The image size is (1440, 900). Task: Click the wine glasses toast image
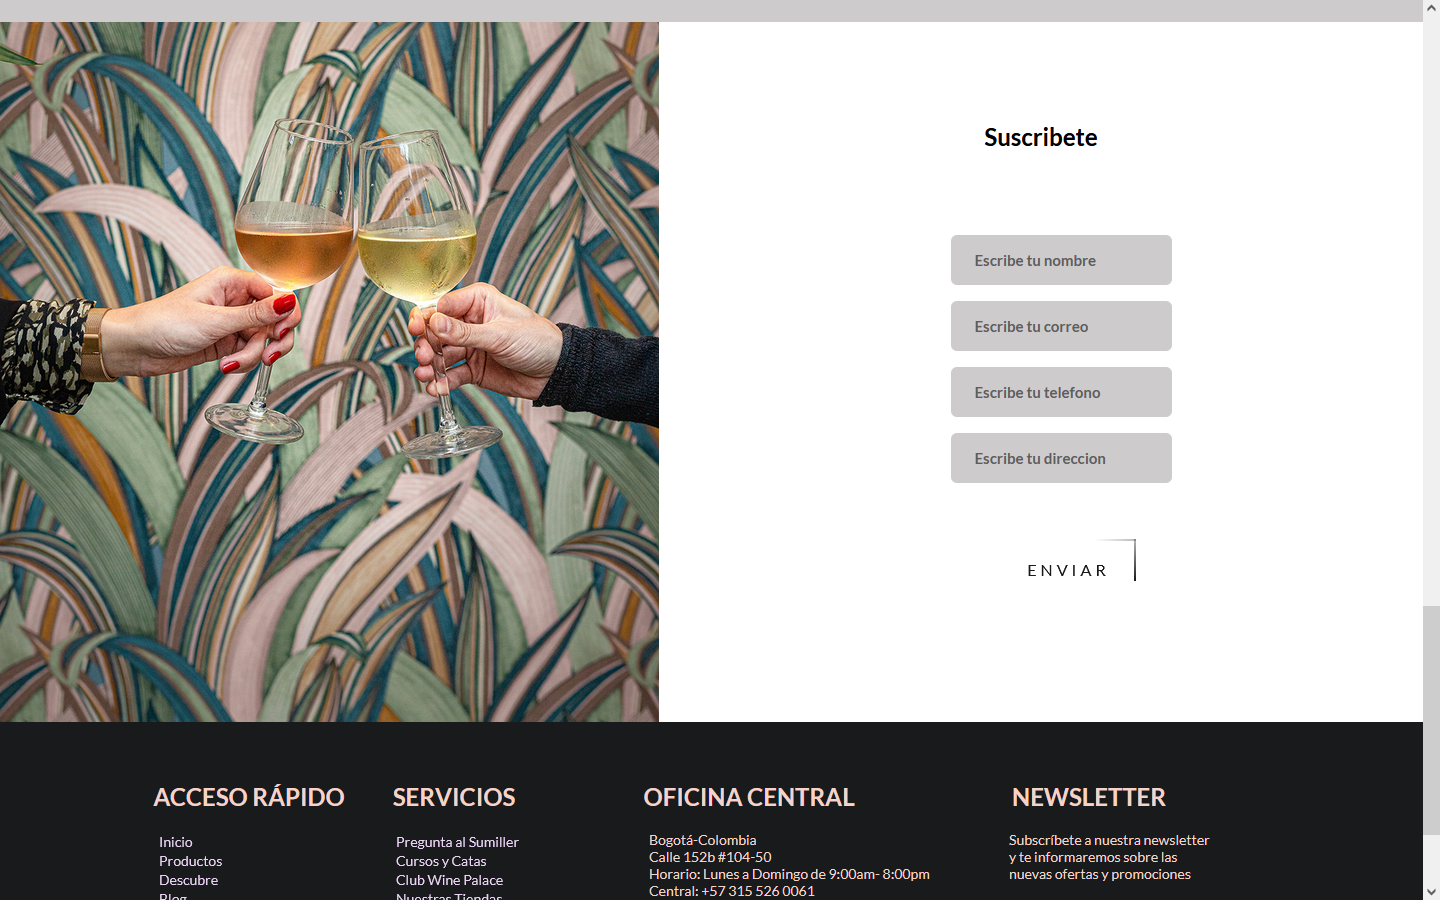pos(329,372)
